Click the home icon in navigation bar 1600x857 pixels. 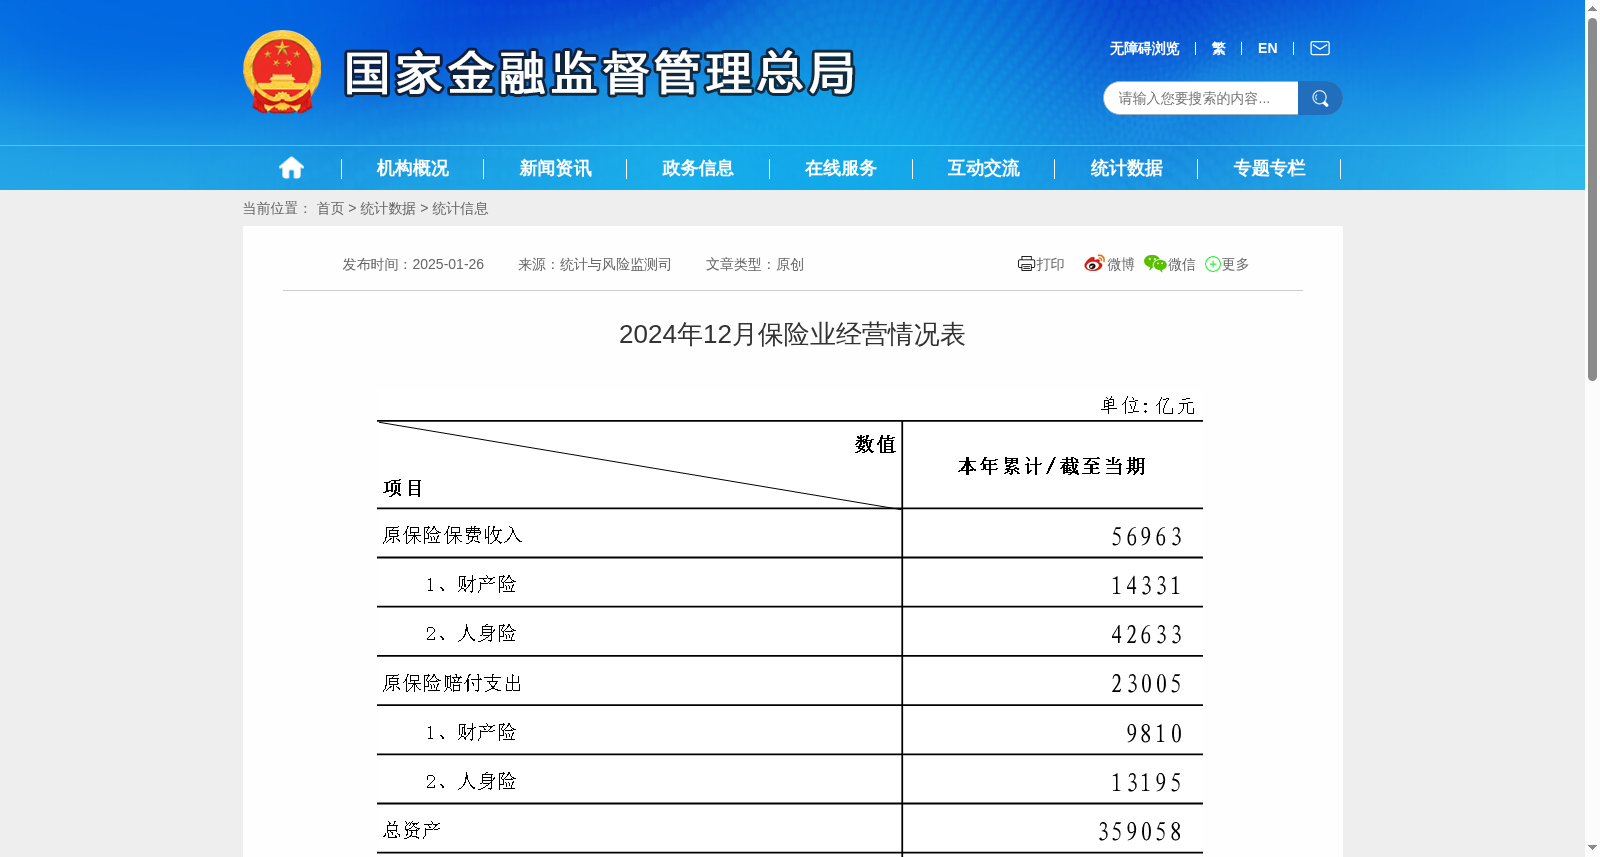point(291,168)
